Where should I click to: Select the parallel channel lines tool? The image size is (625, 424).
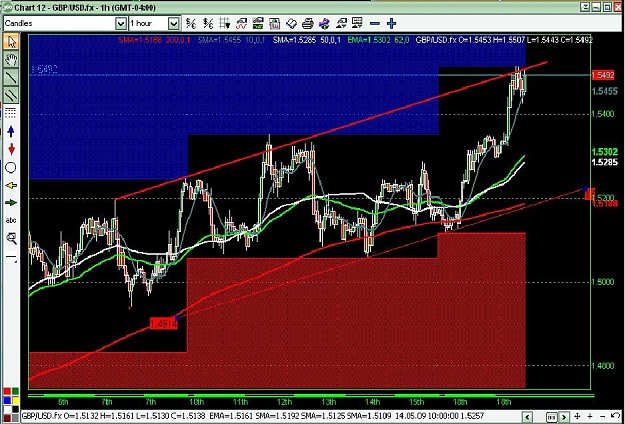click(x=12, y=95)
